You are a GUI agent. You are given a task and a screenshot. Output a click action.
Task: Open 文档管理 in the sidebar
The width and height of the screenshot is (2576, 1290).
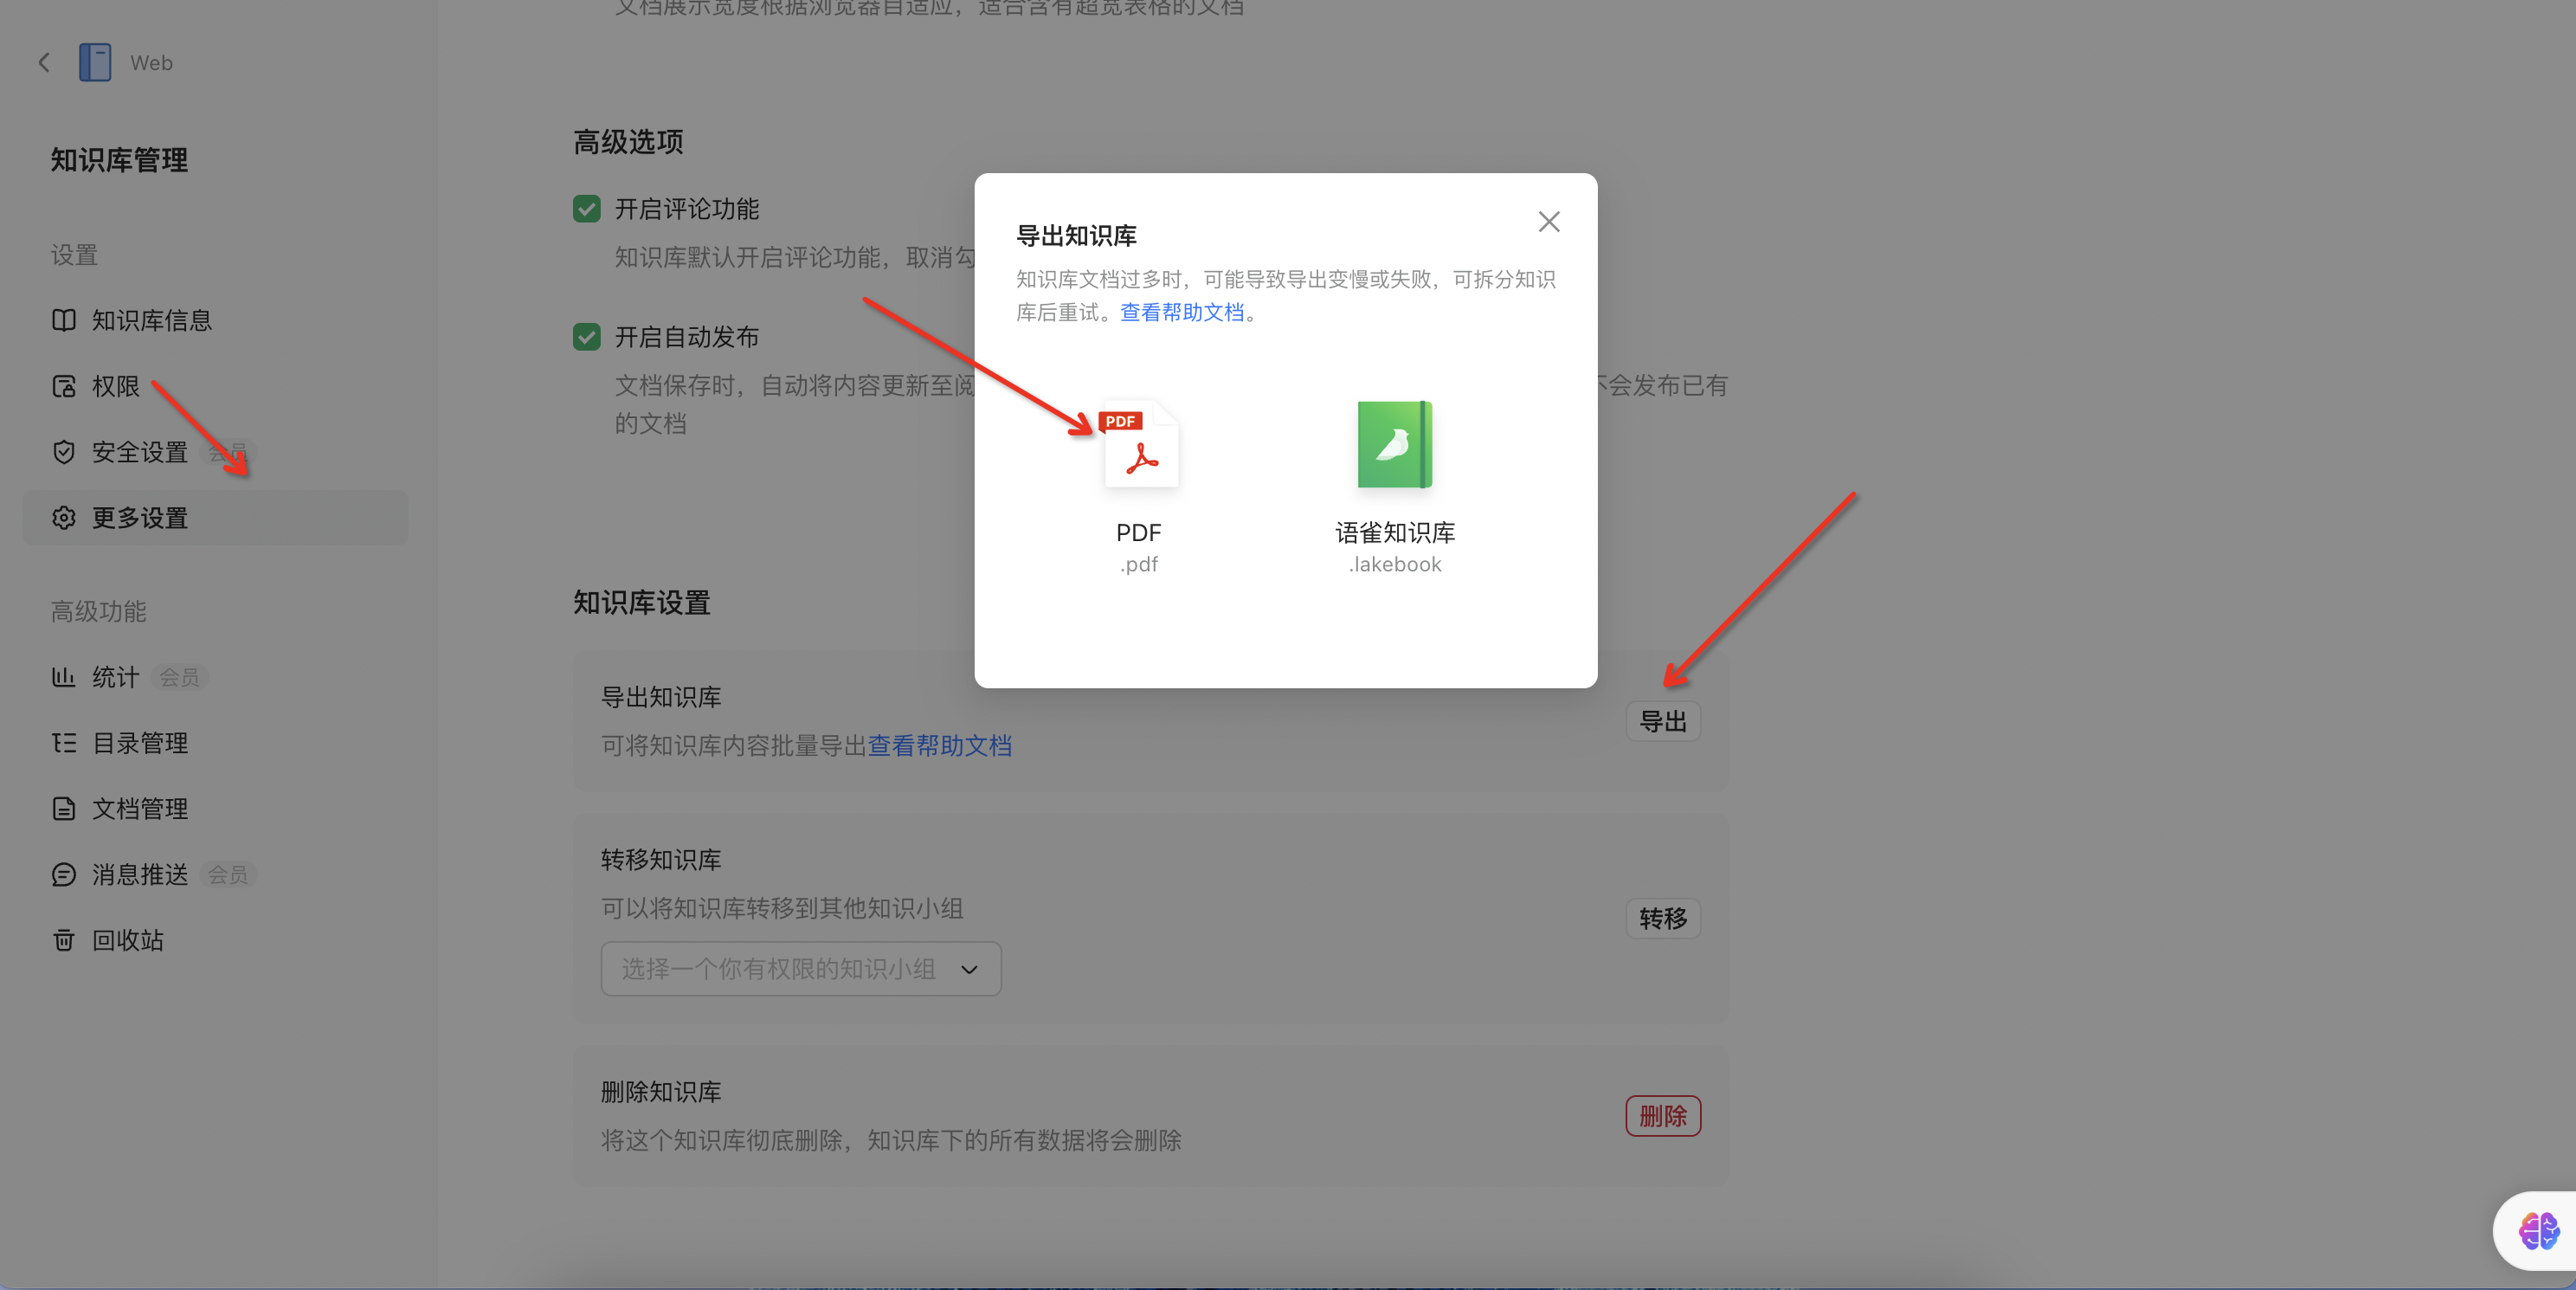coord(140,809)
